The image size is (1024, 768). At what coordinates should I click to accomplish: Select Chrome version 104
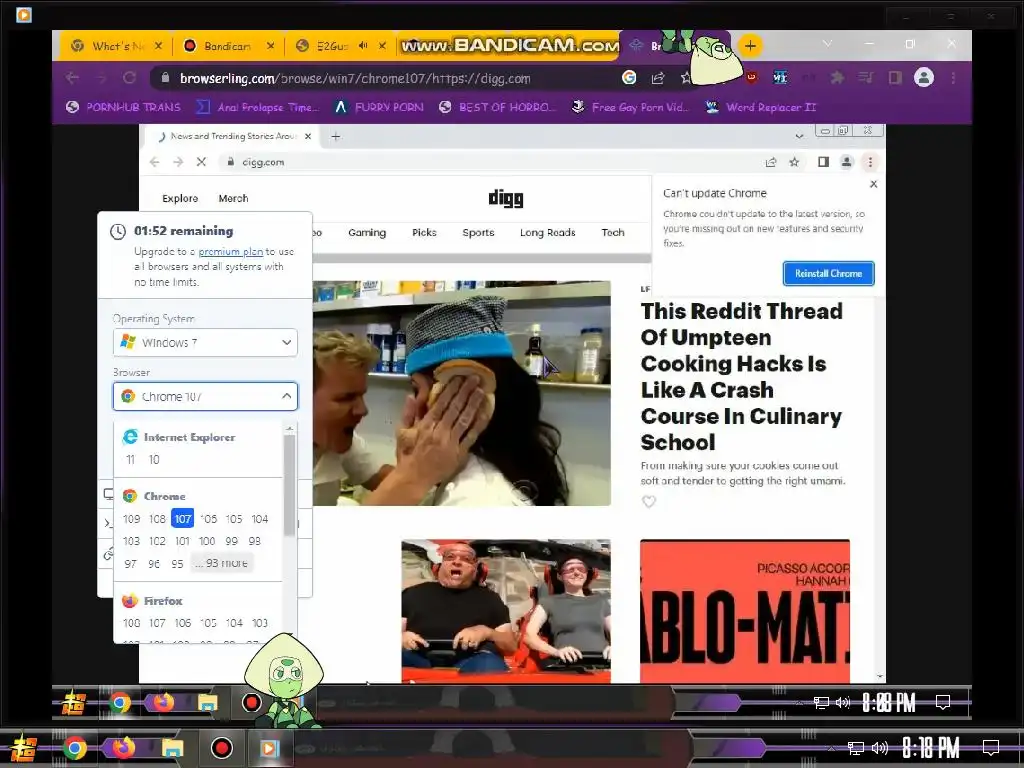point(260,519)
